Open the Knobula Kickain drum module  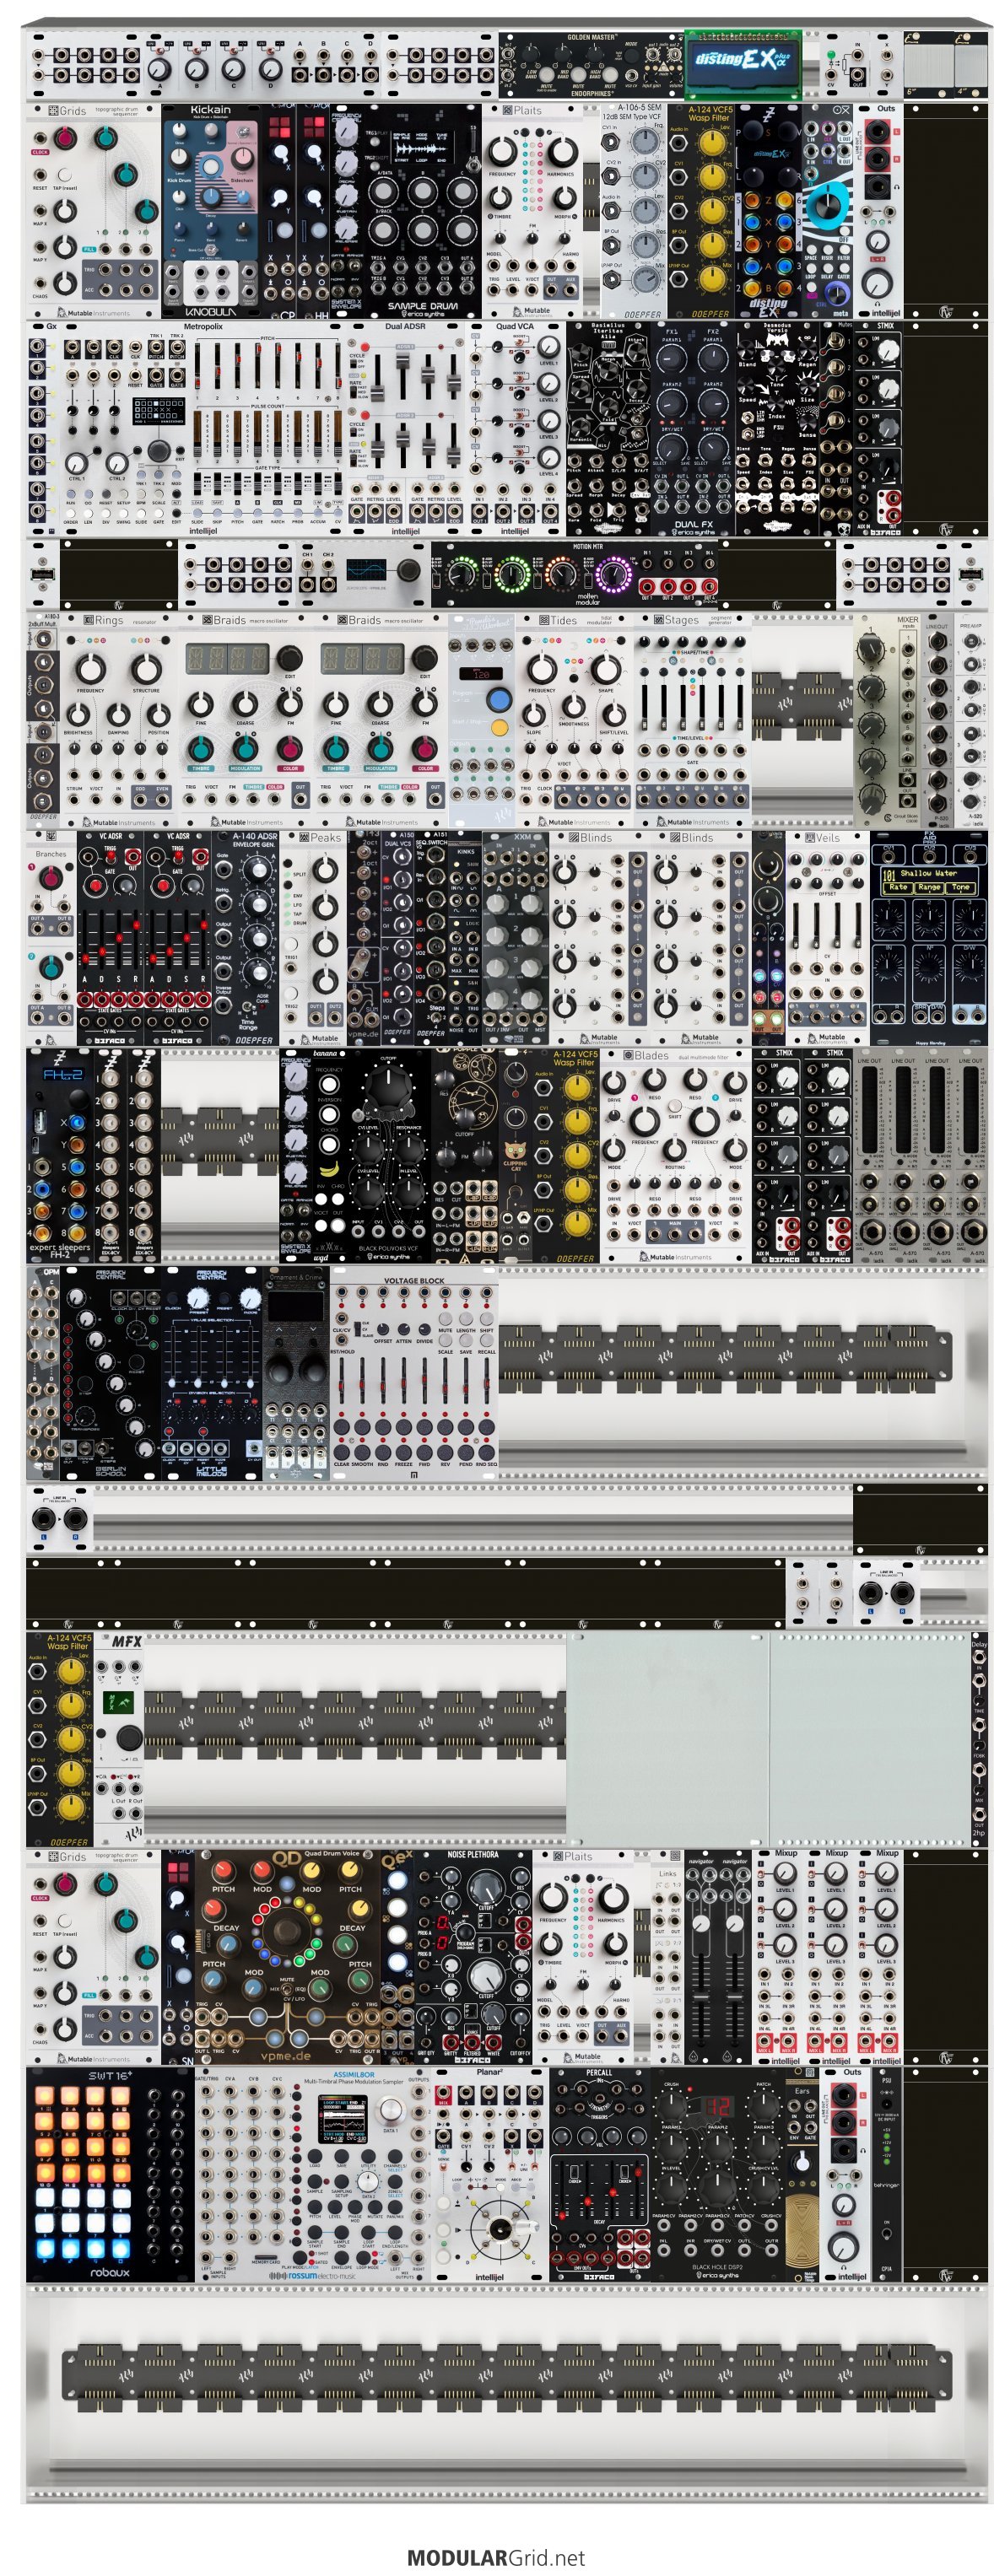(209, 210)
